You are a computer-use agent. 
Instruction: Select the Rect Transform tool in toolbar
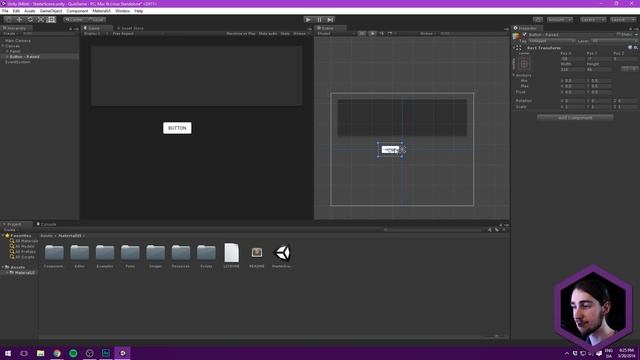tap(51, 20)
